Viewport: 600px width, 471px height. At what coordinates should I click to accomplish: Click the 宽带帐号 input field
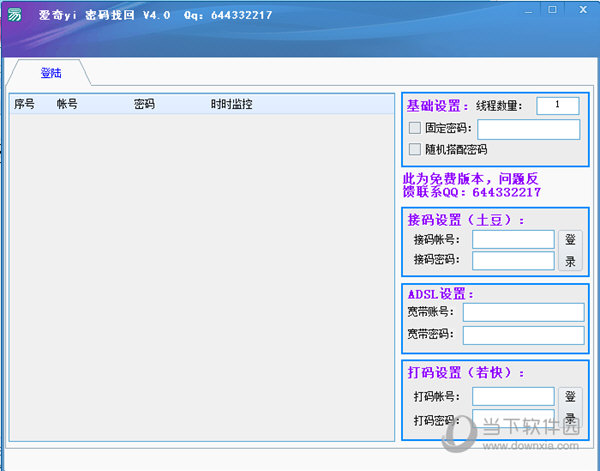(523, 312)
